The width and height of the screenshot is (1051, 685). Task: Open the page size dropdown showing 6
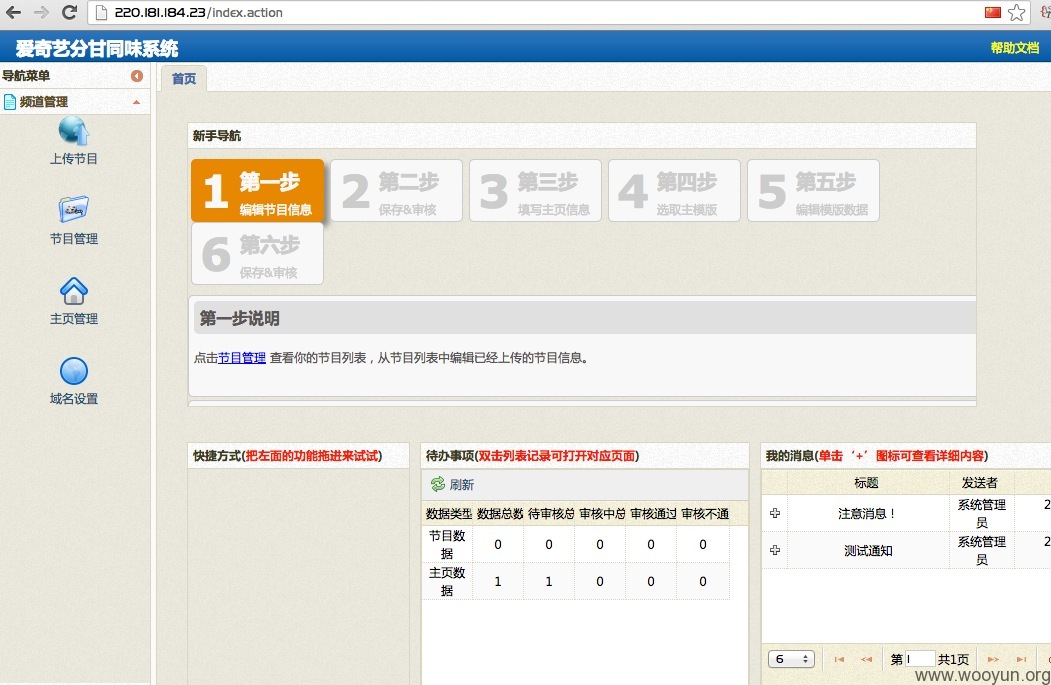click(x=791, y=659)
